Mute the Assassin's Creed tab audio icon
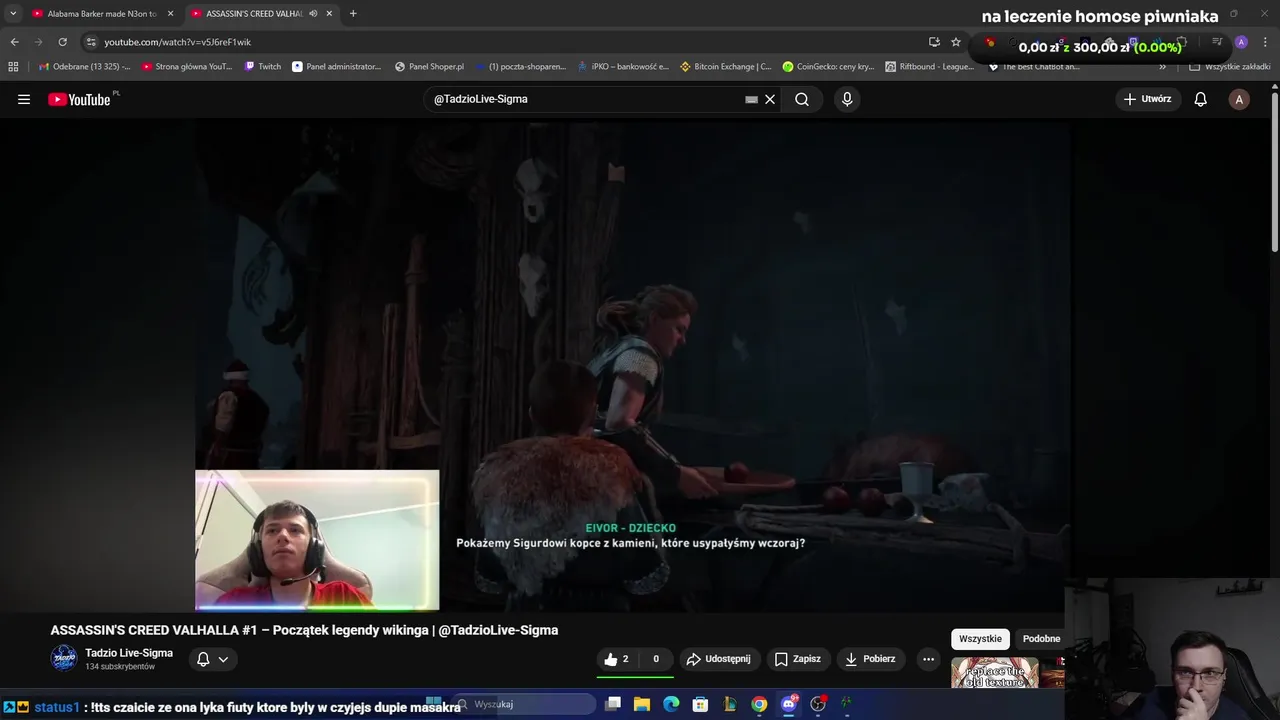 [x=313, y=14]
